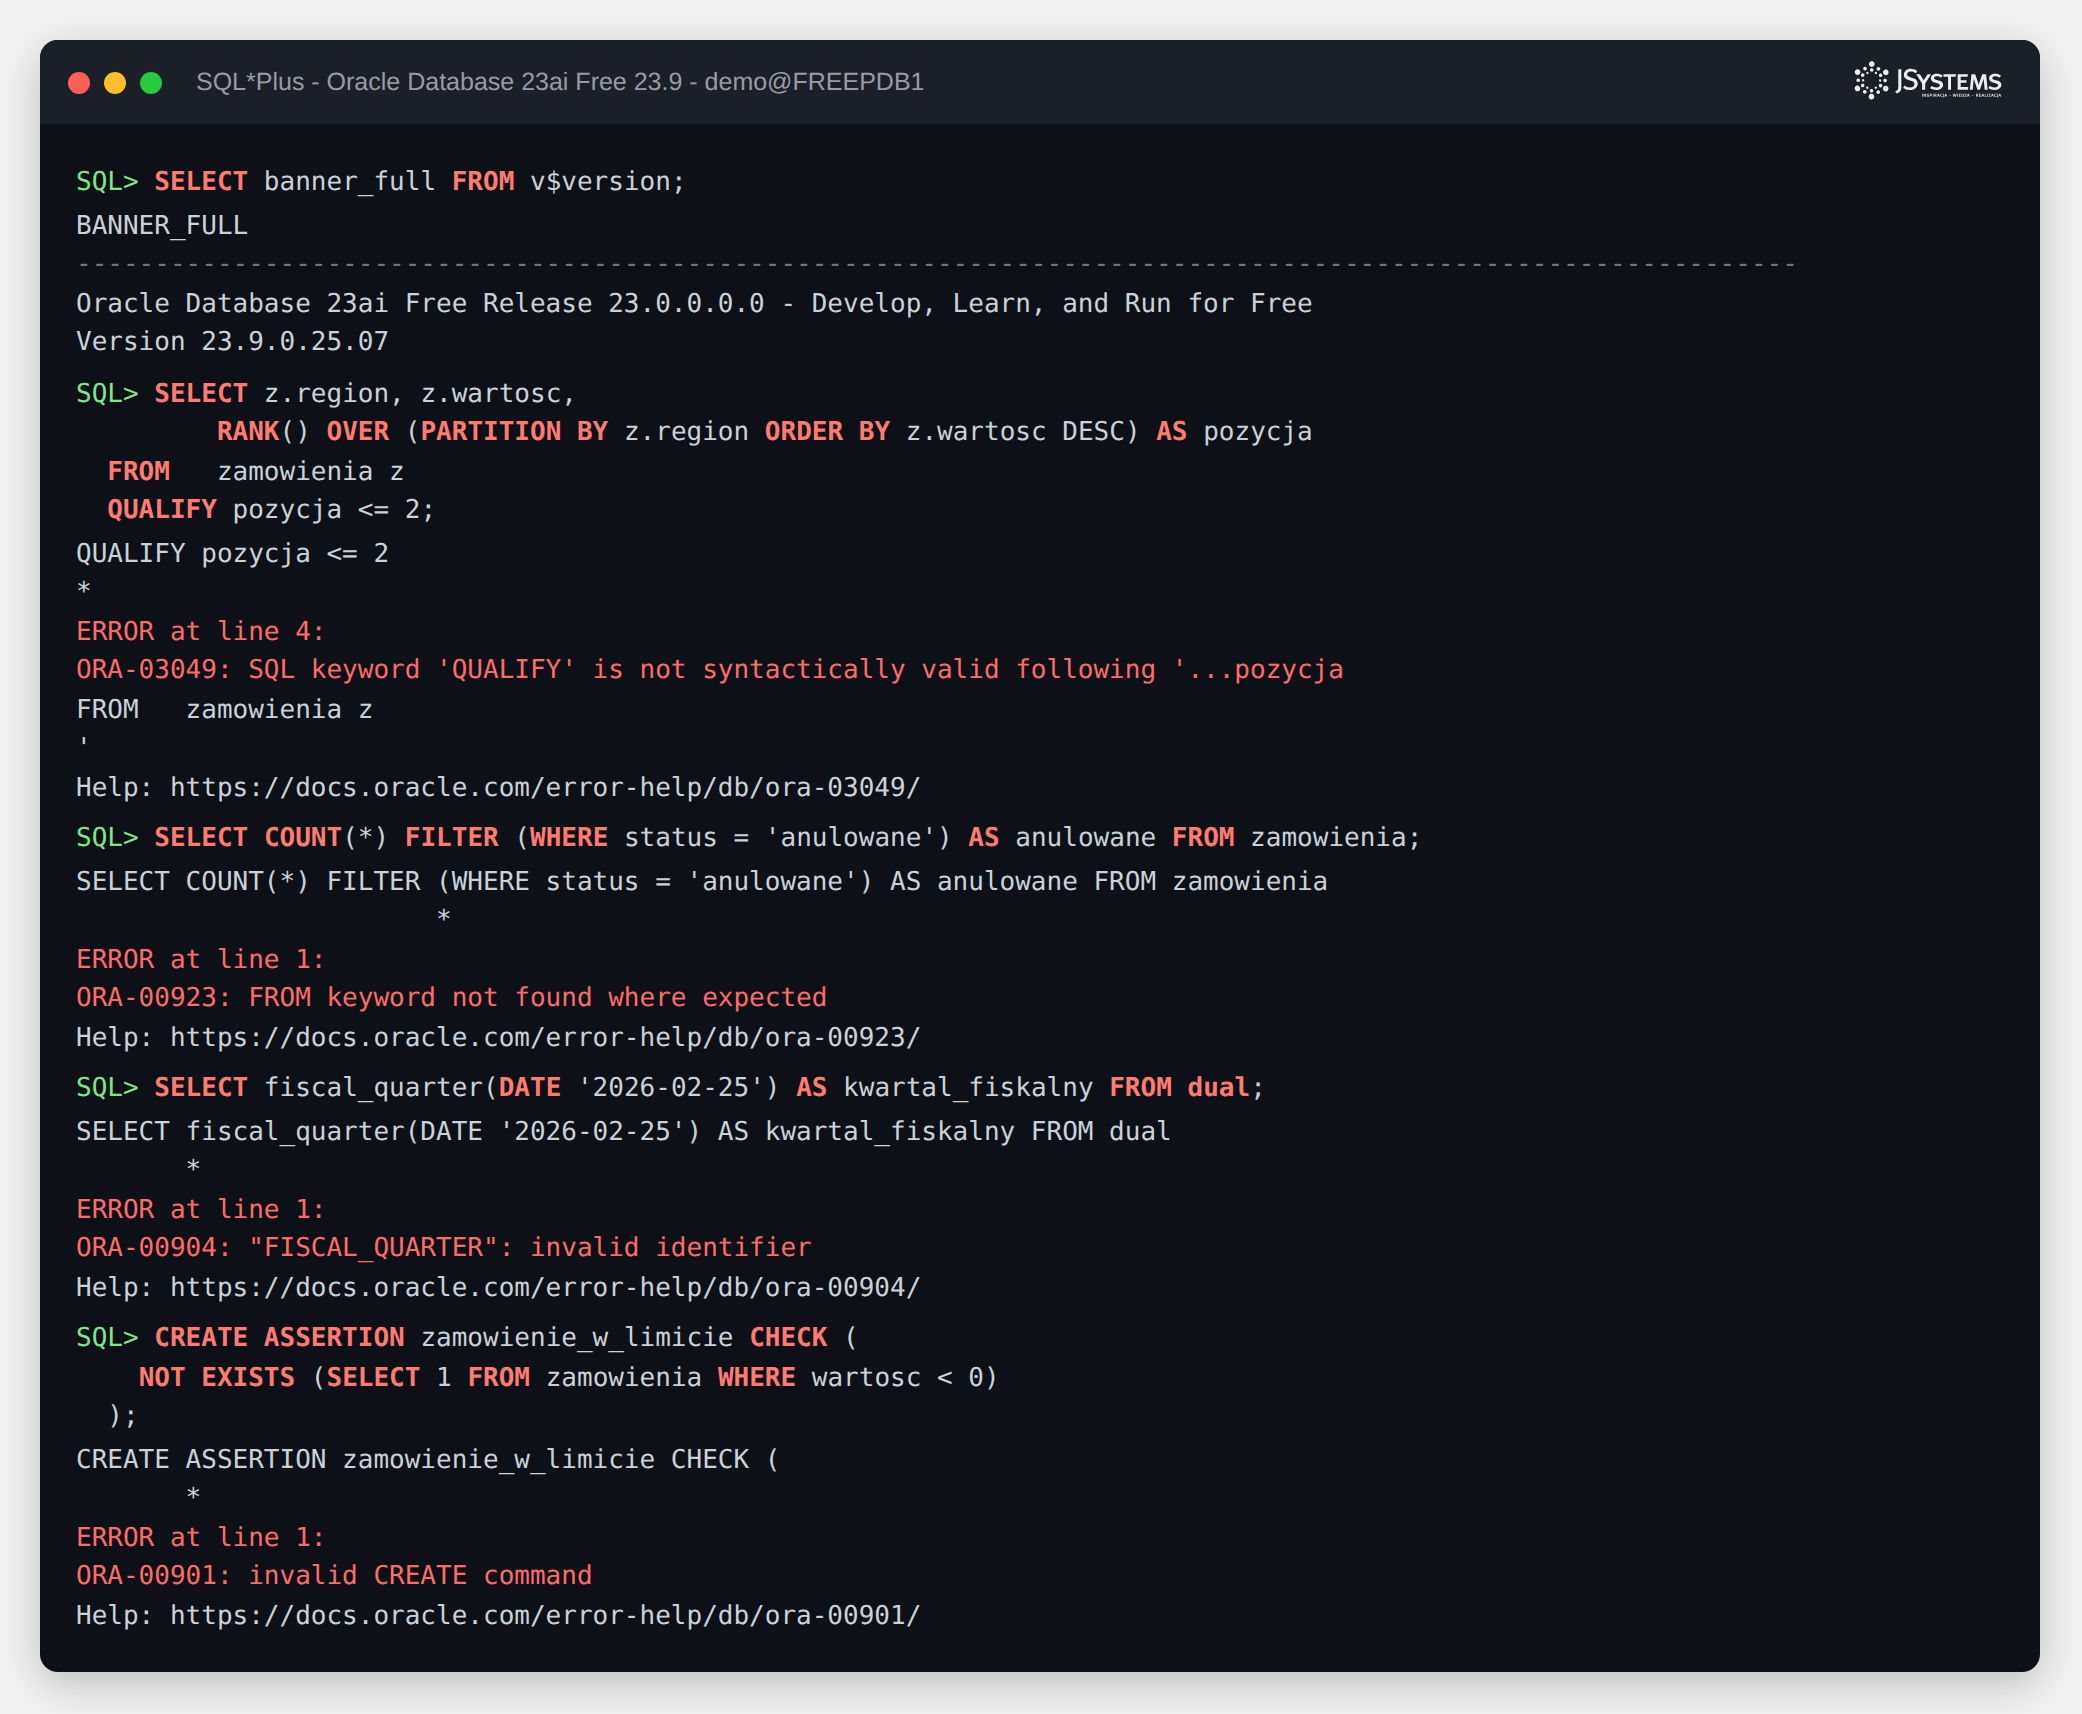Click the 'ERROR at line 4:' text
Viewport: 2082px width, 1714px height.
200,632
